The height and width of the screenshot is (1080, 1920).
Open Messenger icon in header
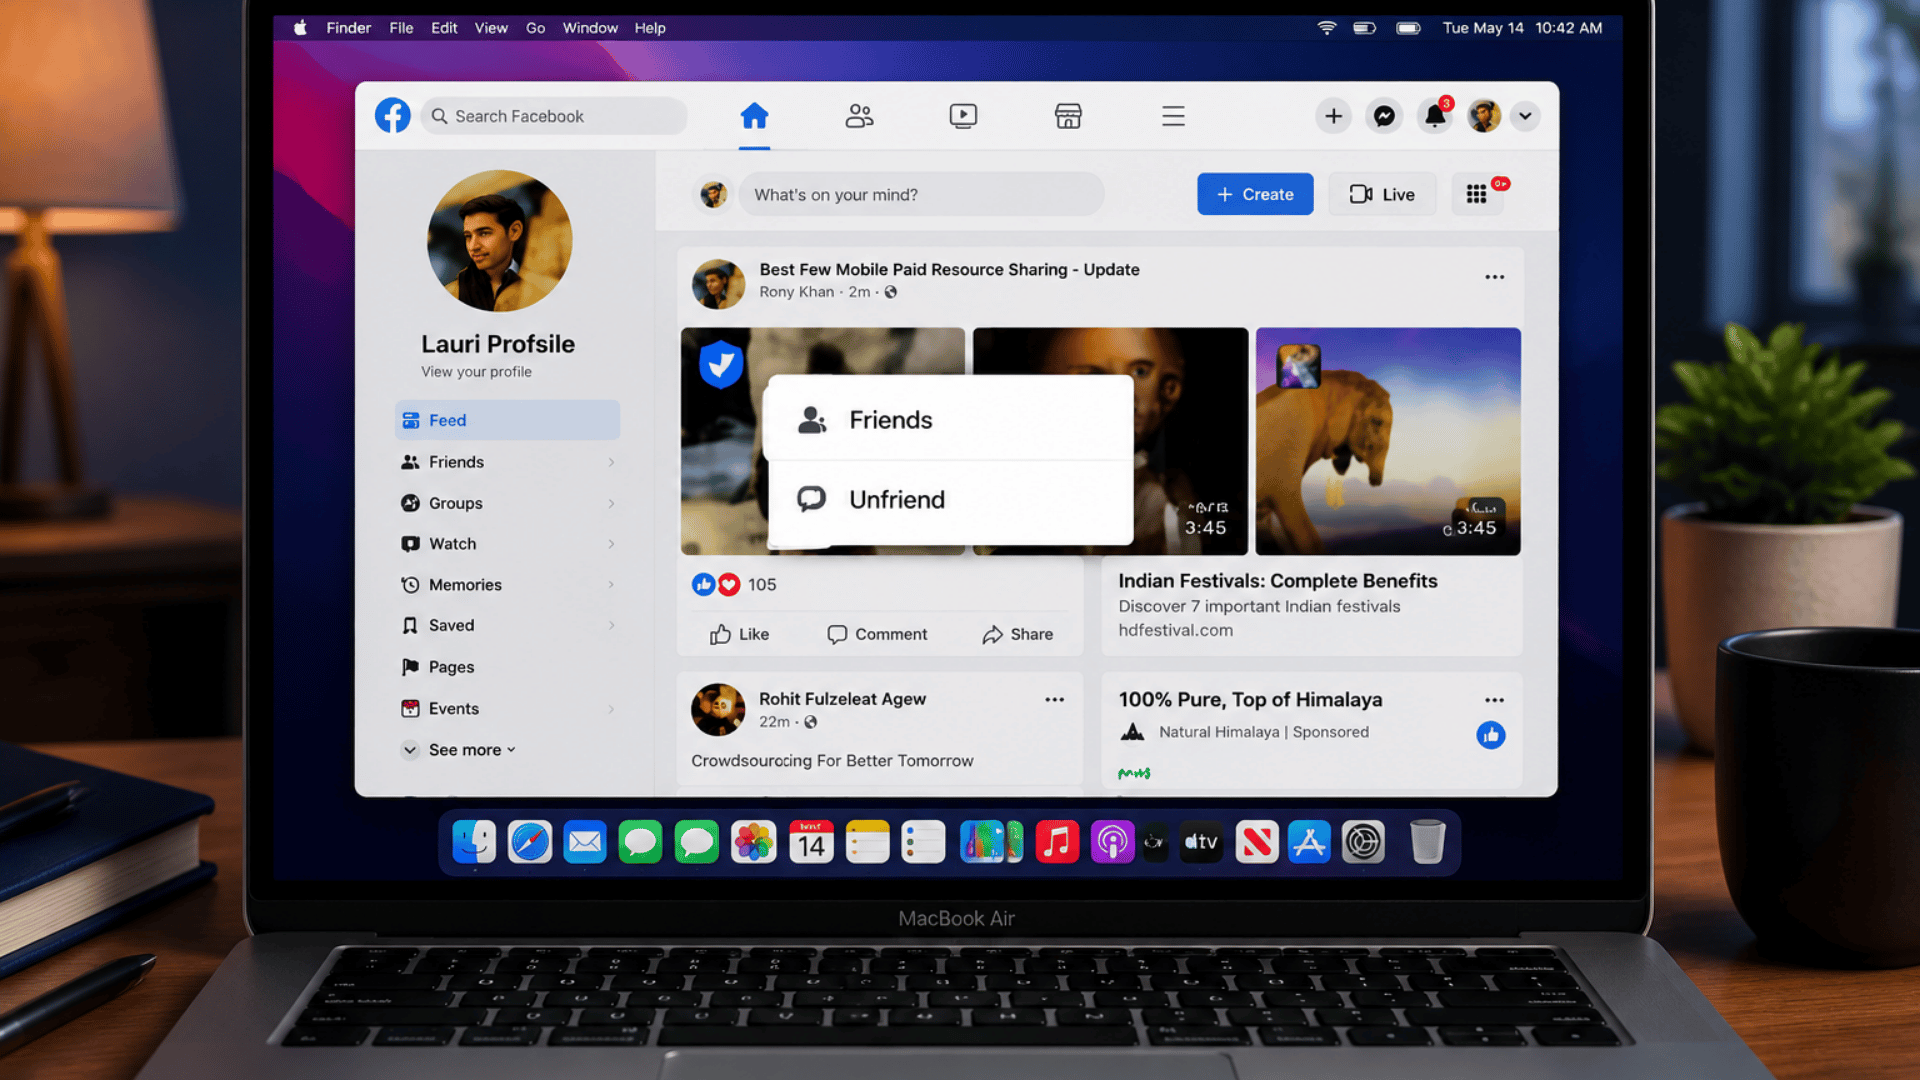tap(1384, 116)
